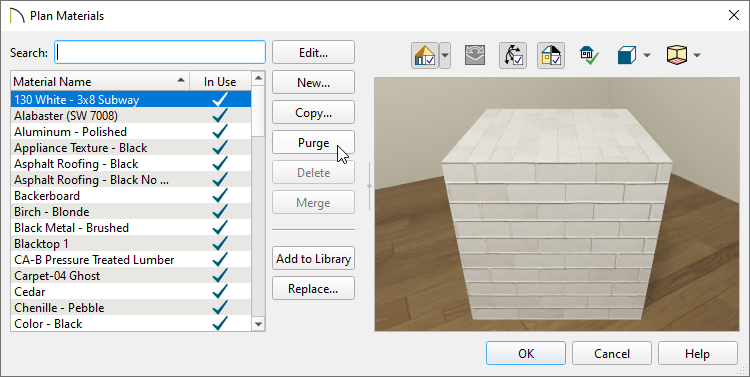Click In Use checkmark for Aluminum - Polished

point(220,131)
